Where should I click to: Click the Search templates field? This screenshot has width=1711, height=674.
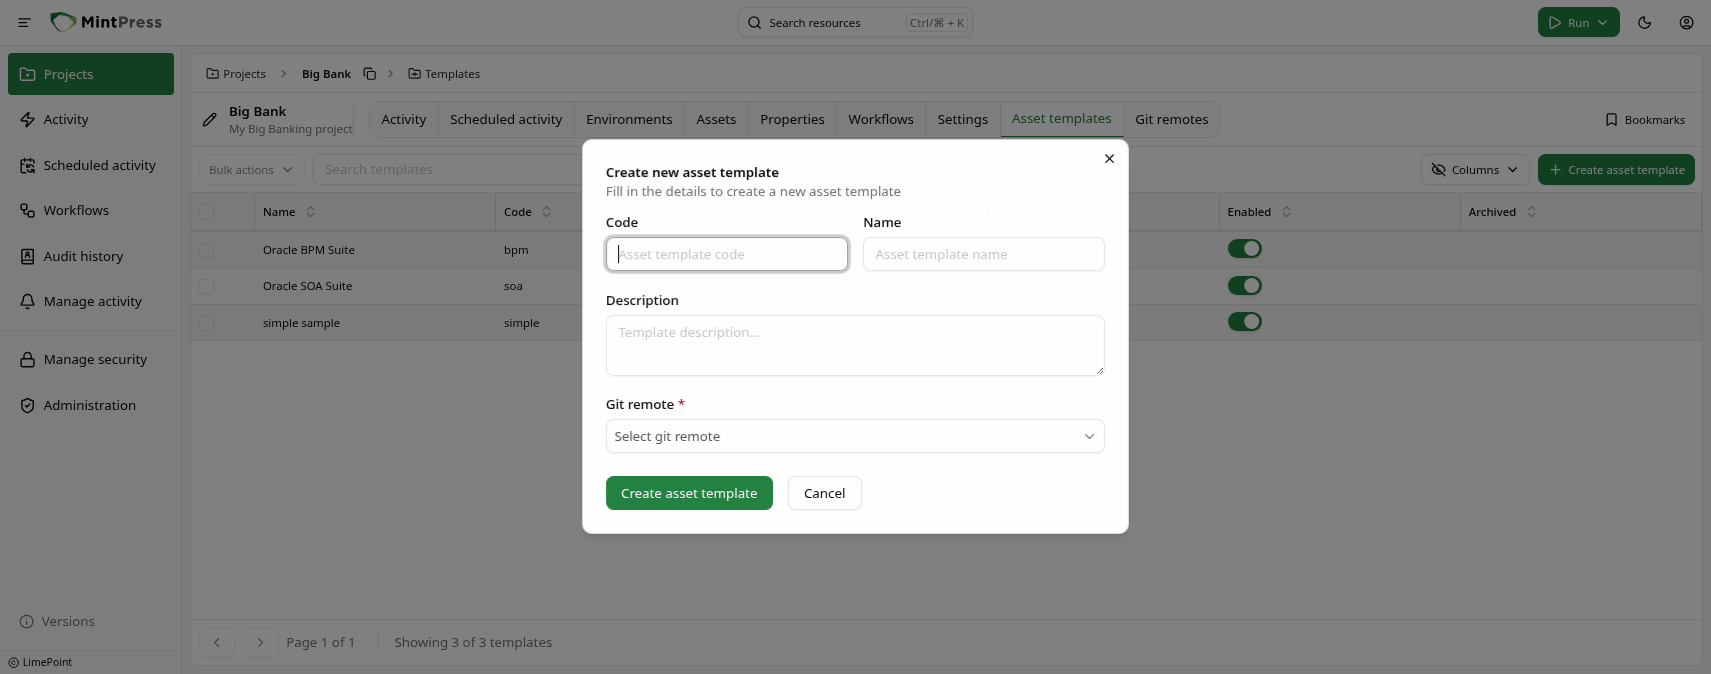coord(448,170)
